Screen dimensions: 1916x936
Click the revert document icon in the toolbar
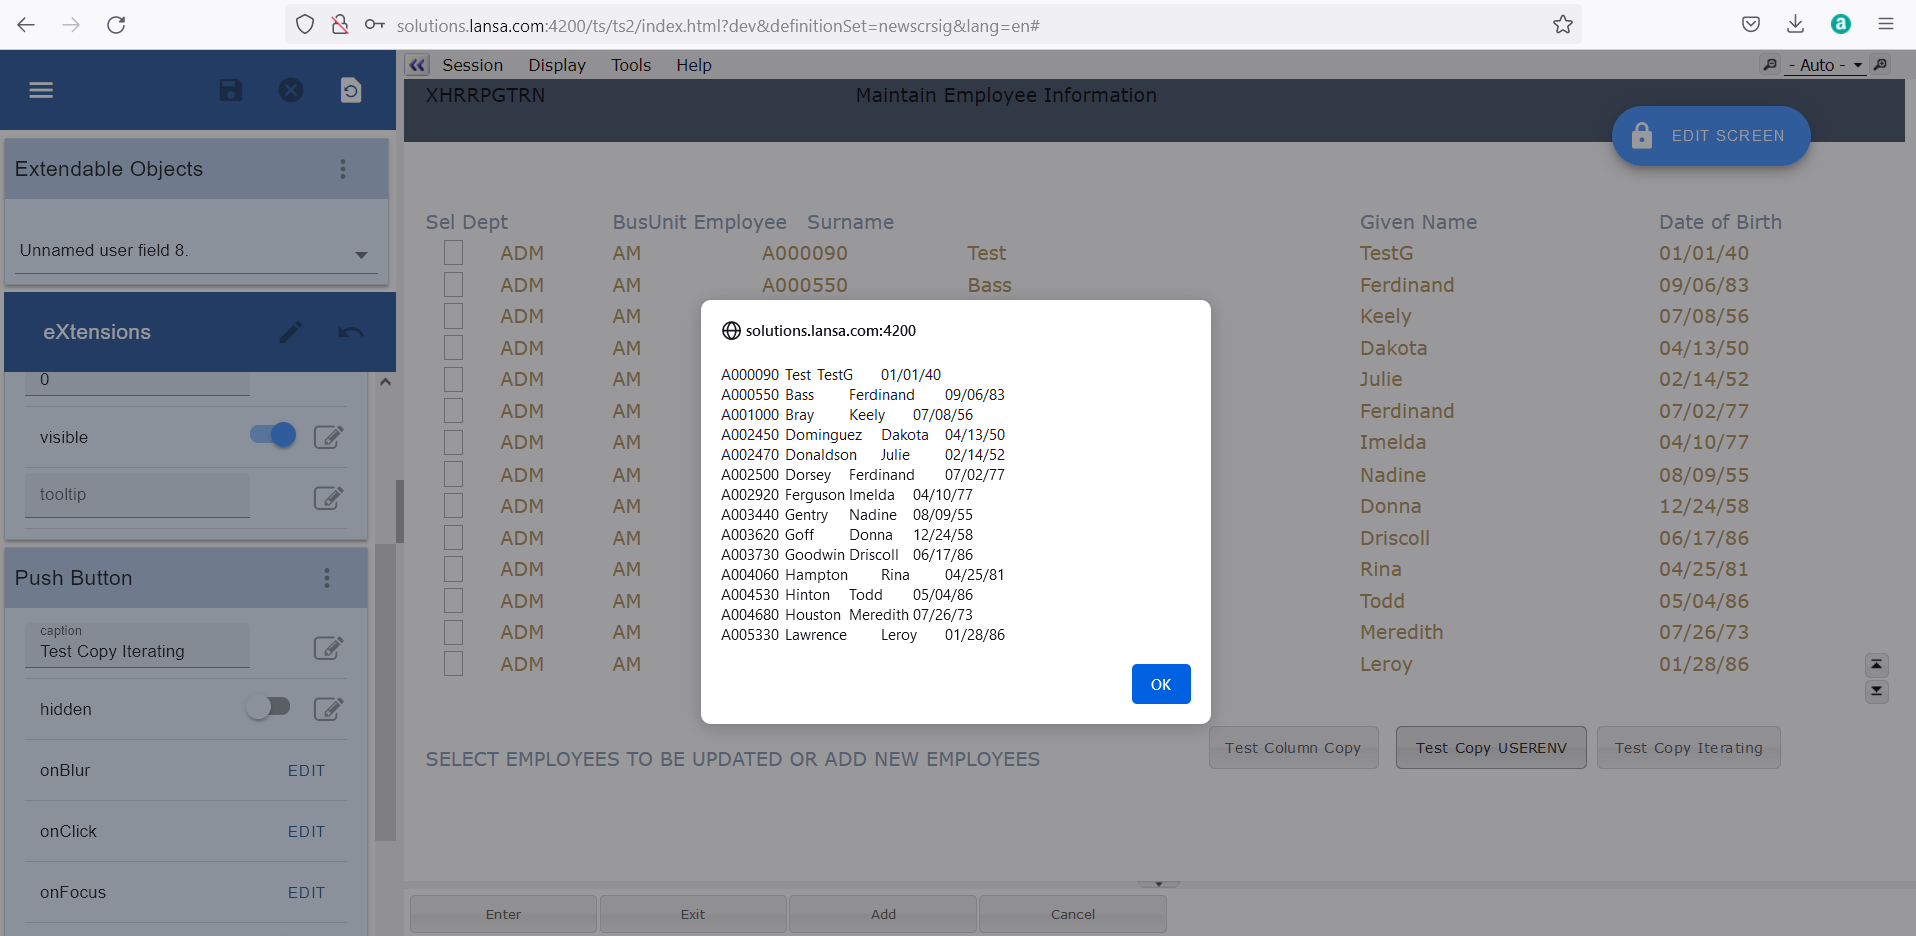[350, 90]
